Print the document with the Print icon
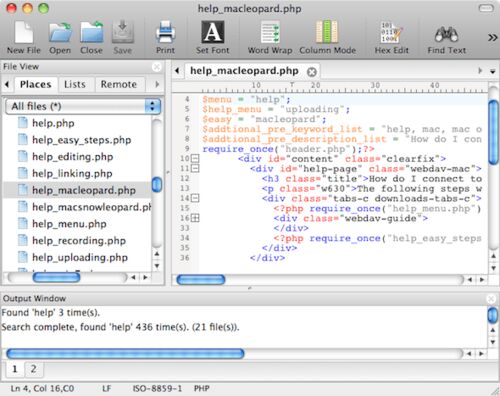 [165, 32]
